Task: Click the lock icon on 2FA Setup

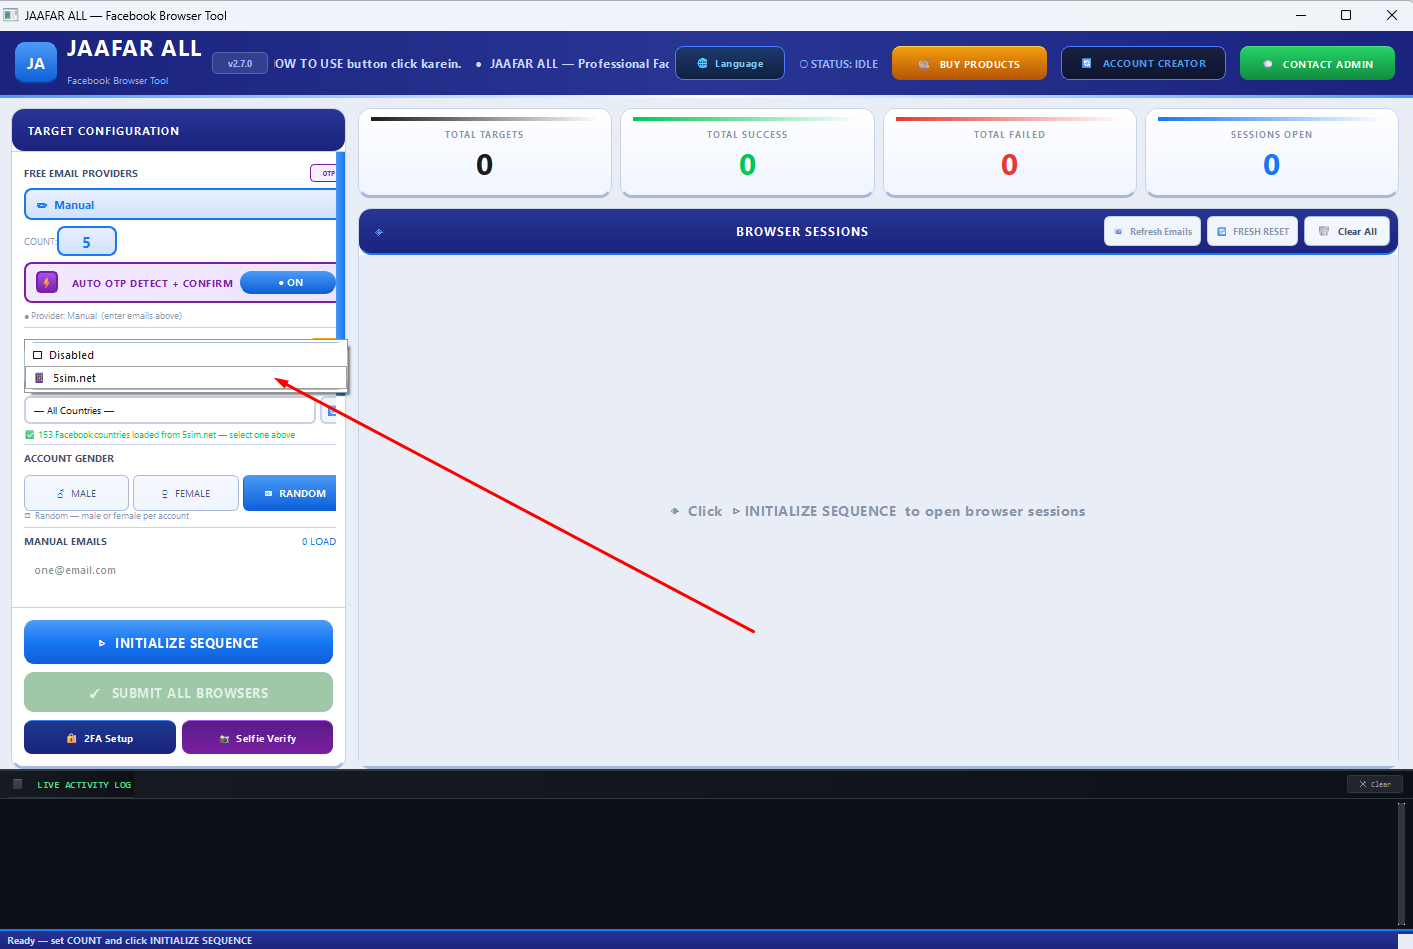Action: tap(71, 739)
